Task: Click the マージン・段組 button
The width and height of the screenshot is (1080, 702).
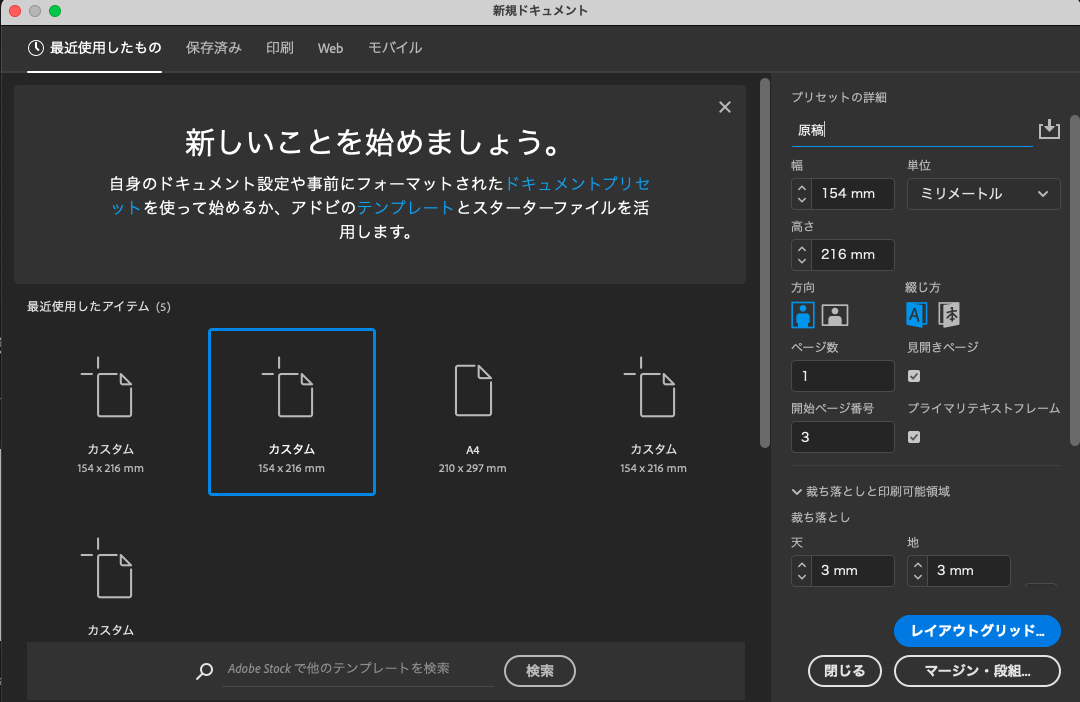Action: (976, 671)
